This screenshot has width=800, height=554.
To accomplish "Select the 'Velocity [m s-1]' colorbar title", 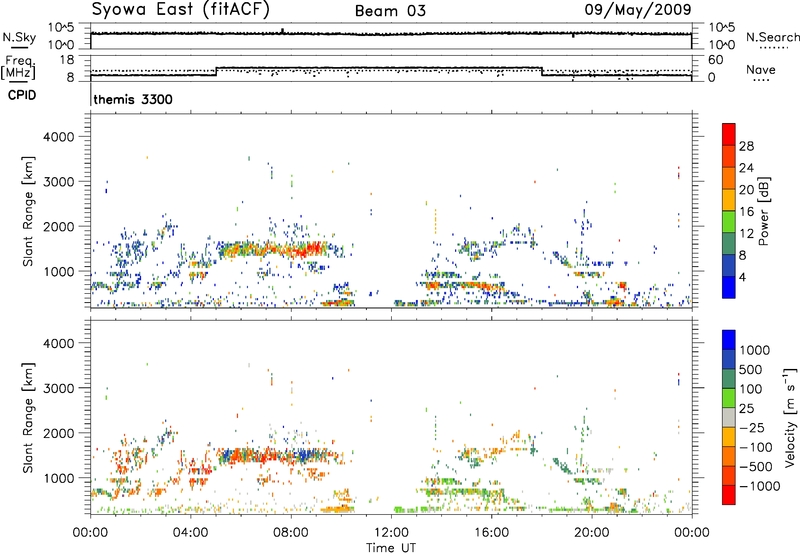I will coord(790,417).
